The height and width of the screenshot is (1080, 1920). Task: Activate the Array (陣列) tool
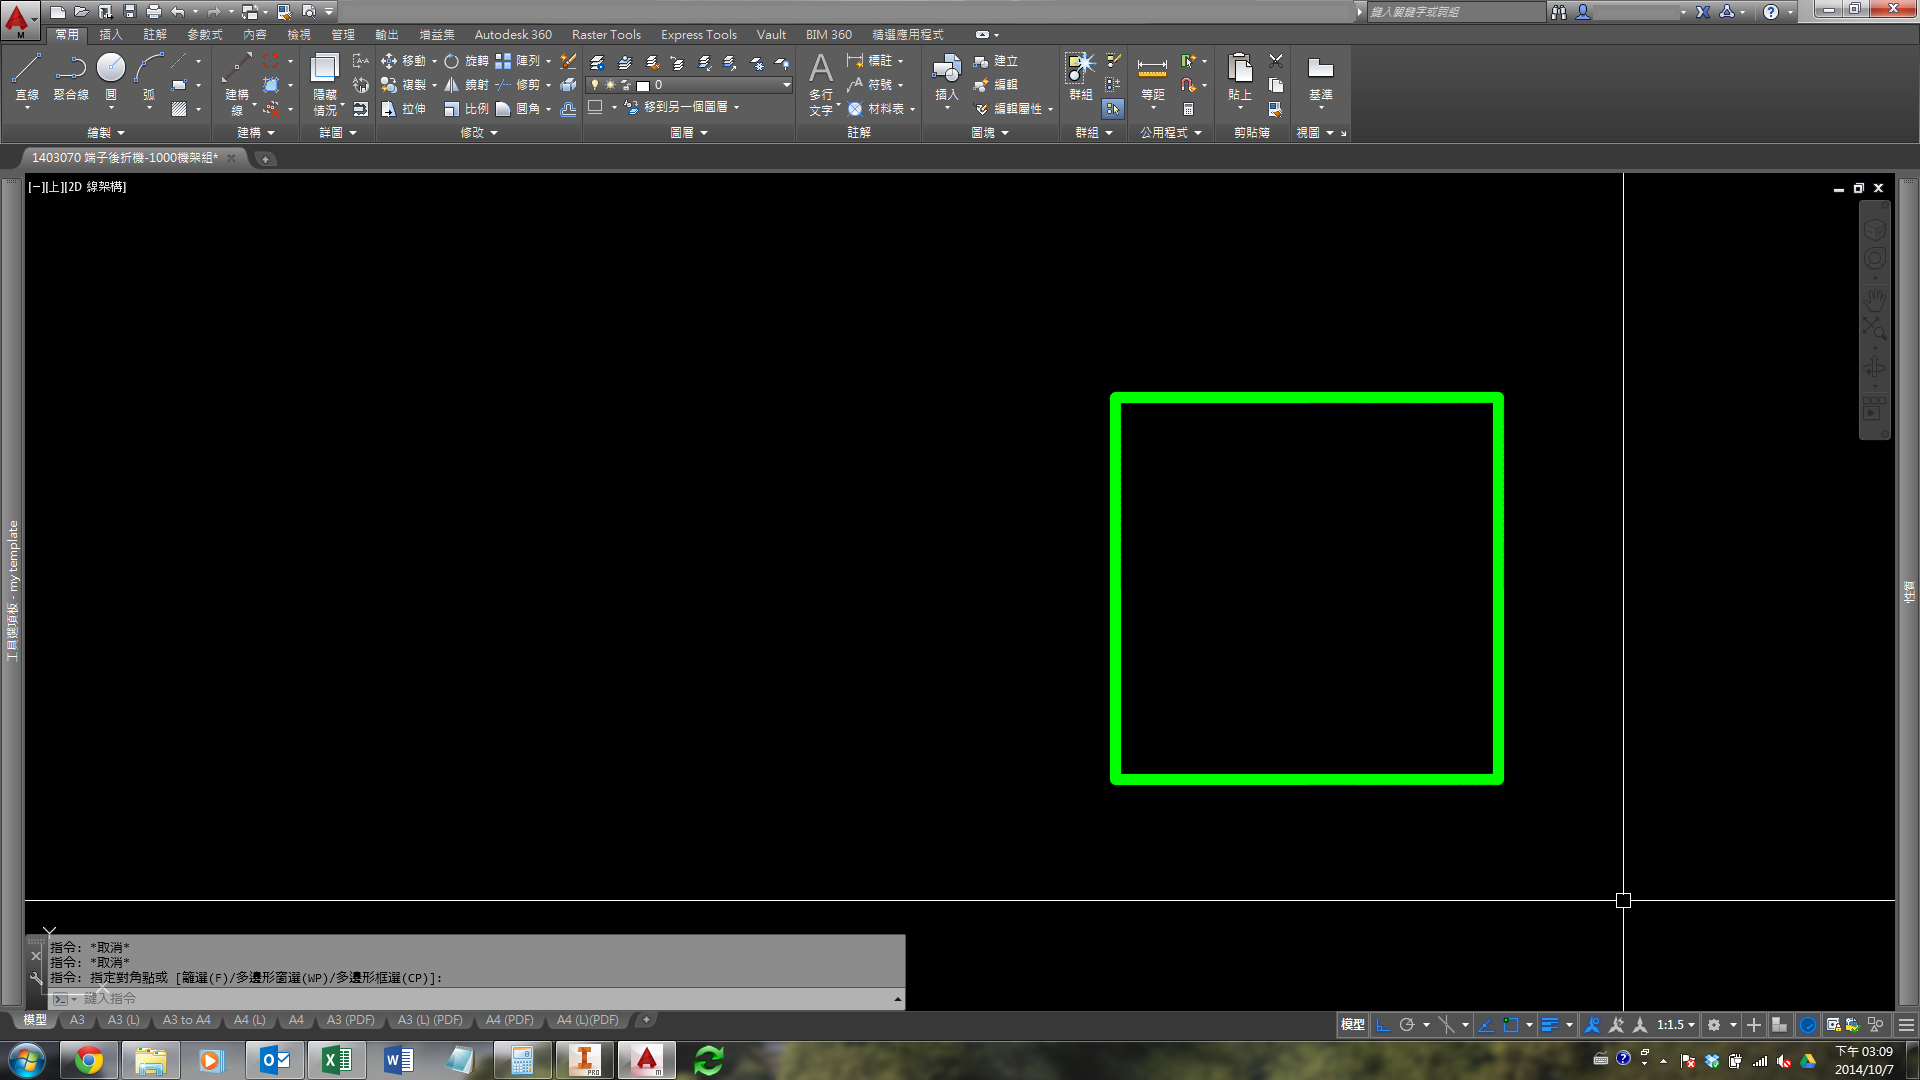519,61
